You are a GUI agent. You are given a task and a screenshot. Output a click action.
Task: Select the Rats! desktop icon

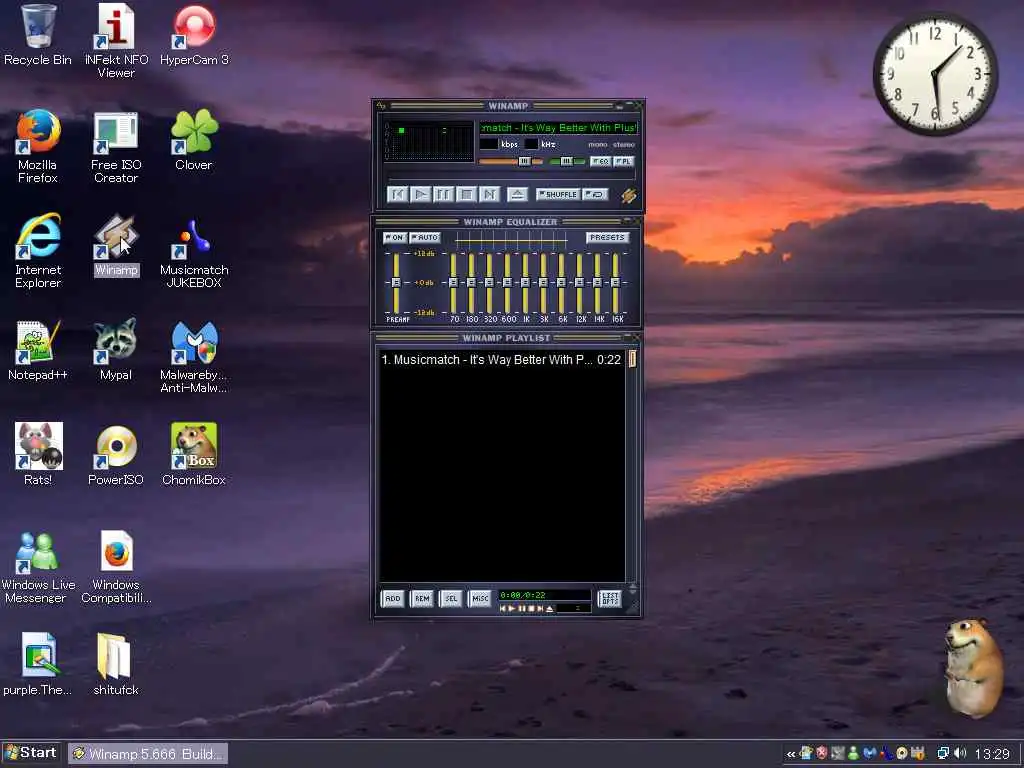point(38,454)
